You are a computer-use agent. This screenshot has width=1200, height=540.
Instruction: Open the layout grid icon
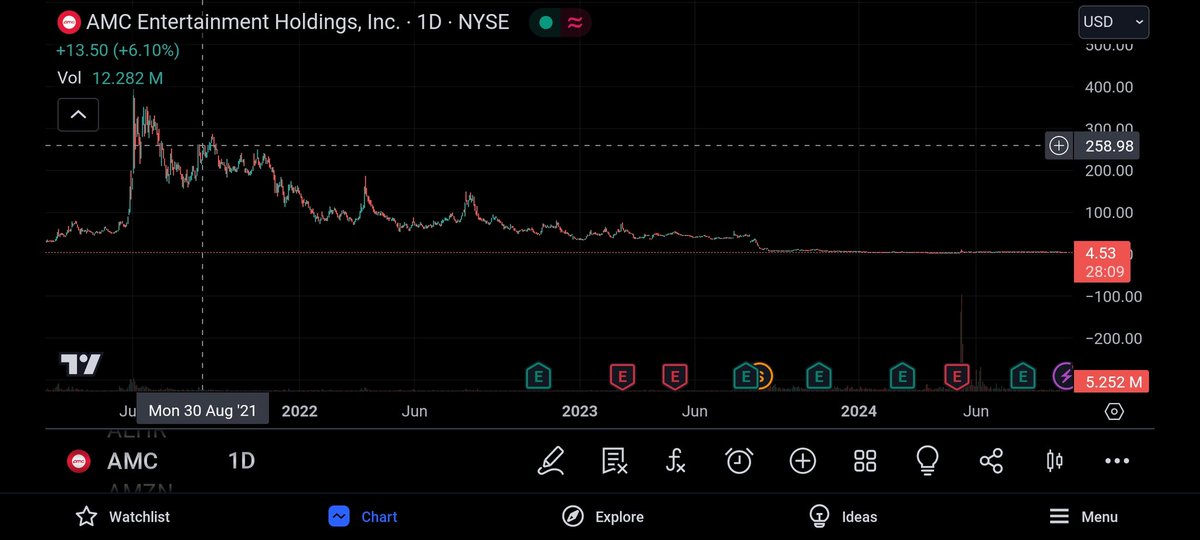tap(865, 460)
